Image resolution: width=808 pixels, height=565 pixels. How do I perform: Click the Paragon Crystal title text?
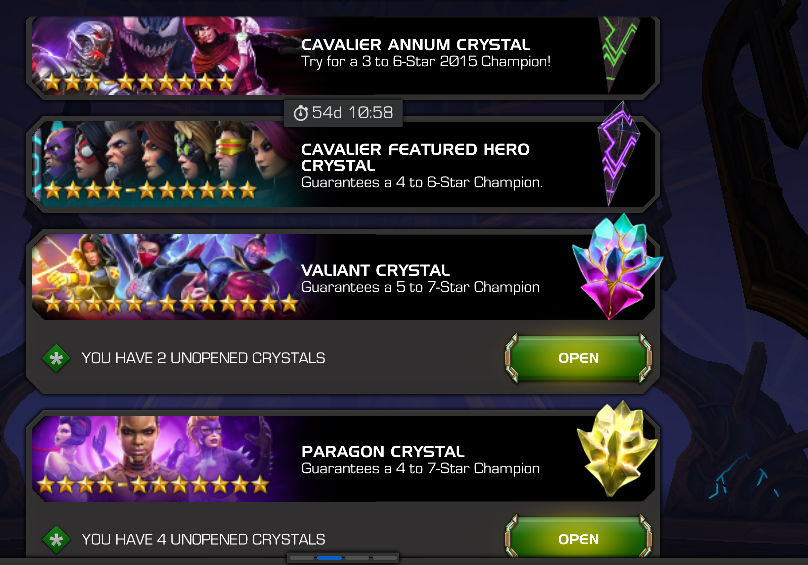tap(383, 452)
